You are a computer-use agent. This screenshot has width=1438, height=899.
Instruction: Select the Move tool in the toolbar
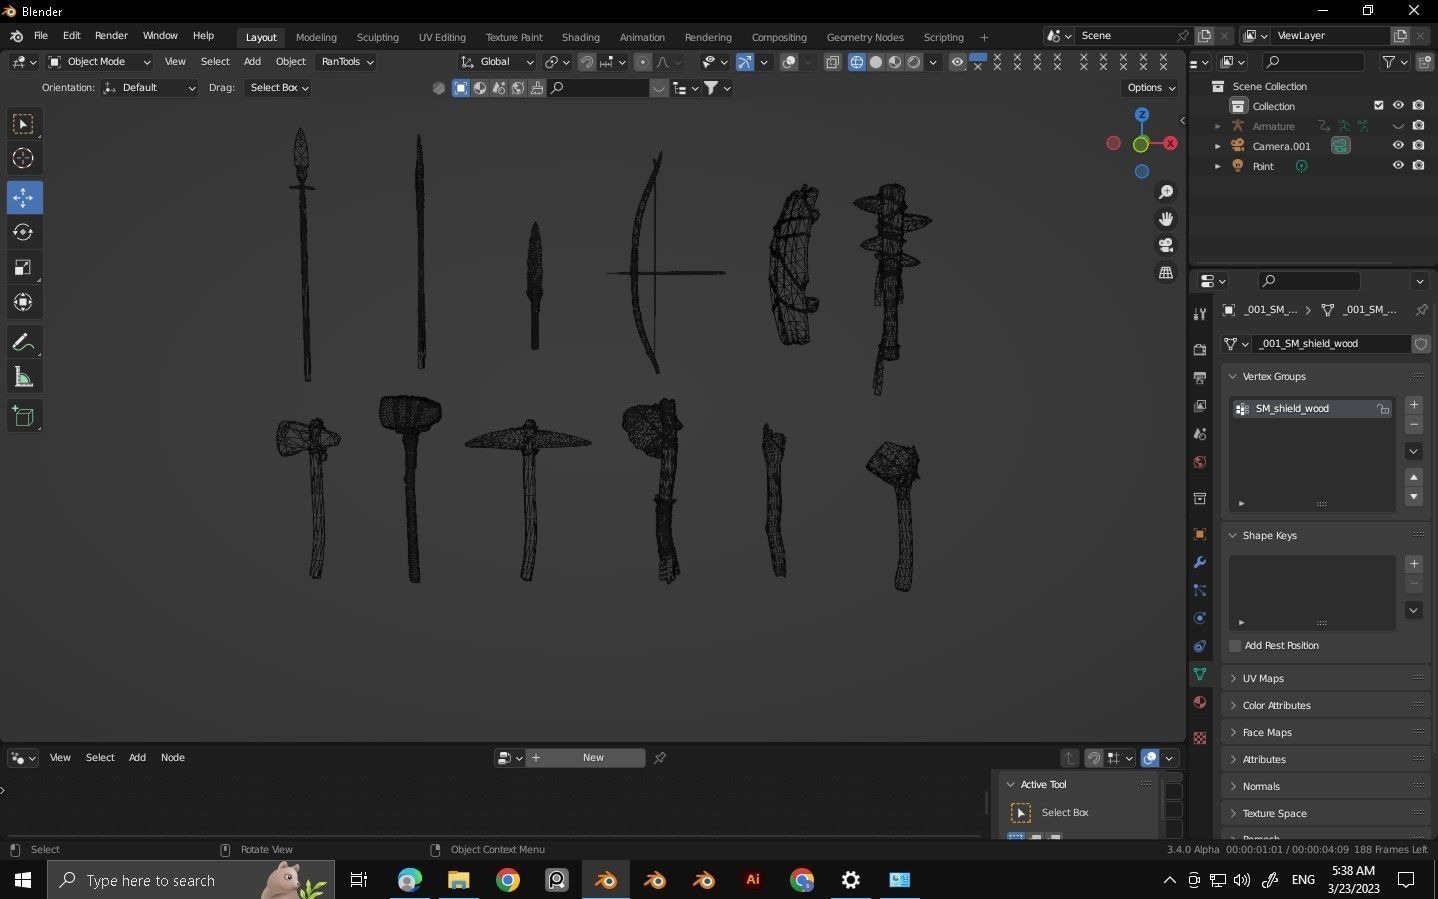[x=23, y=197]
